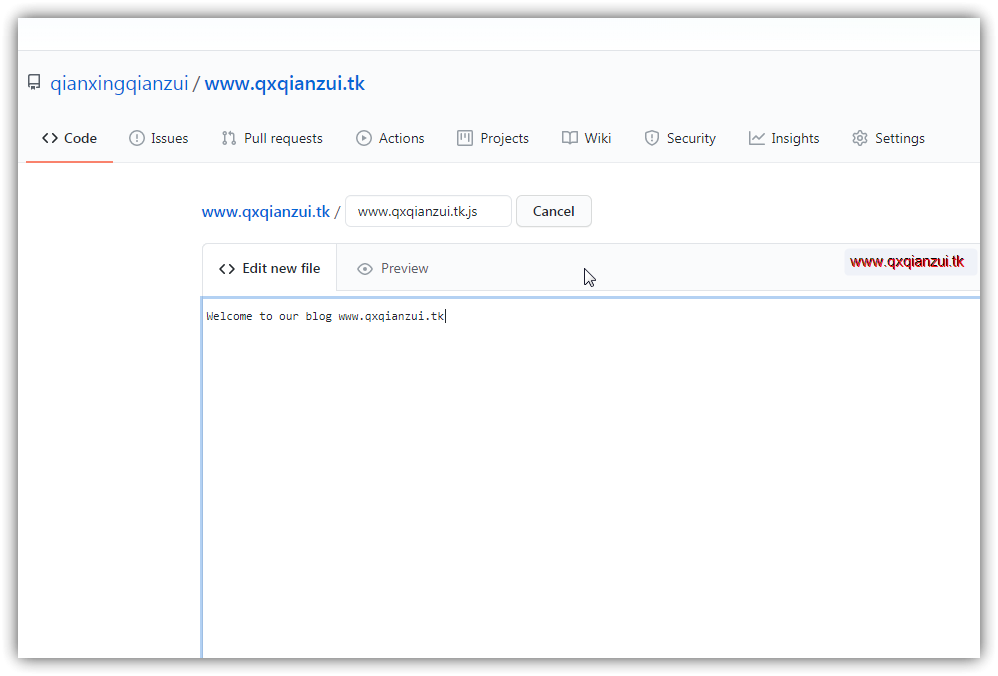The image size is (998, 676).
Task: Click the eye icon on the Preview tab
Action: click(x=364, y=268)
